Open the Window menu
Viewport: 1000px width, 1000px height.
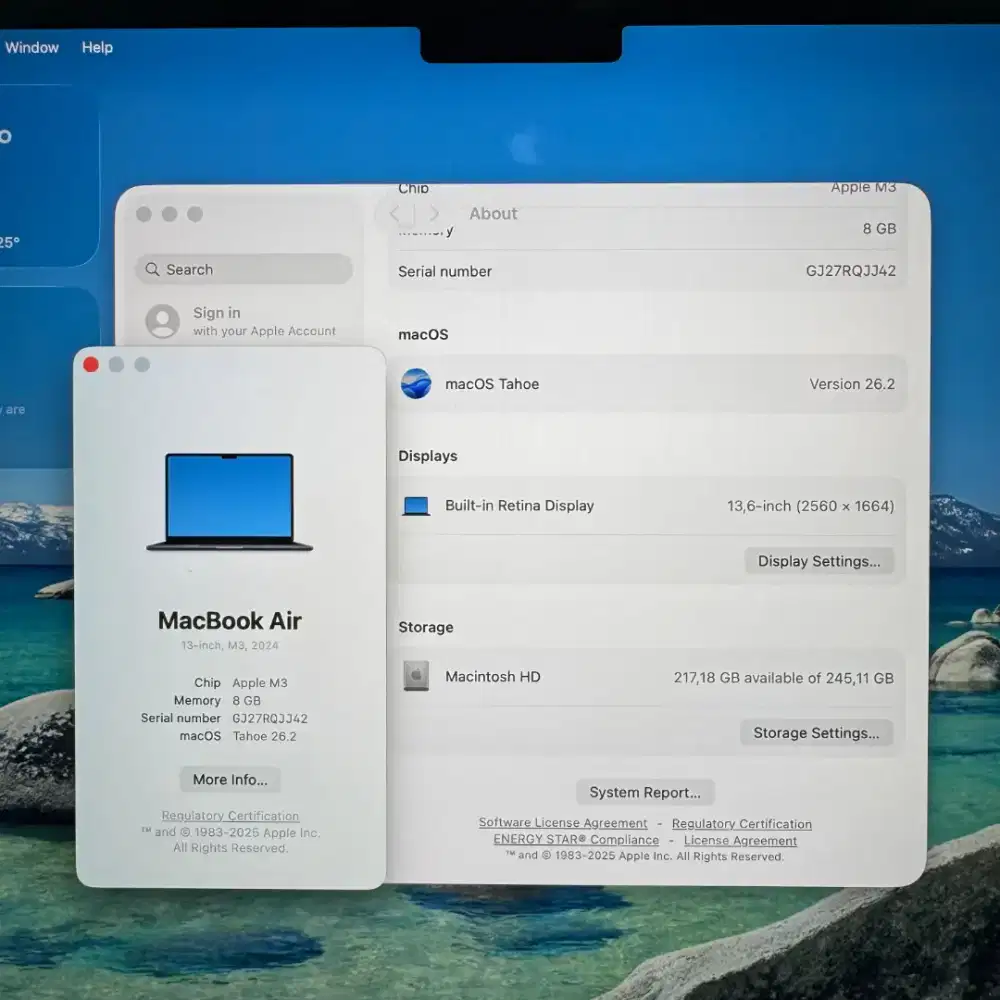coord(33,47)
